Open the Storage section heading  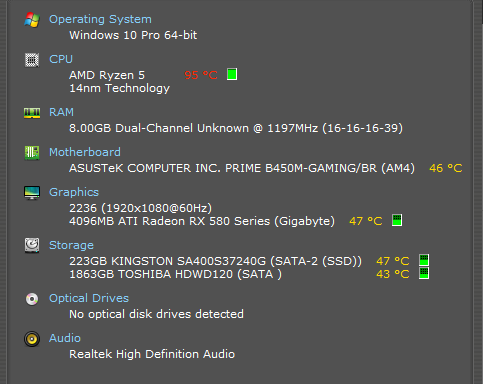[71, 245]
